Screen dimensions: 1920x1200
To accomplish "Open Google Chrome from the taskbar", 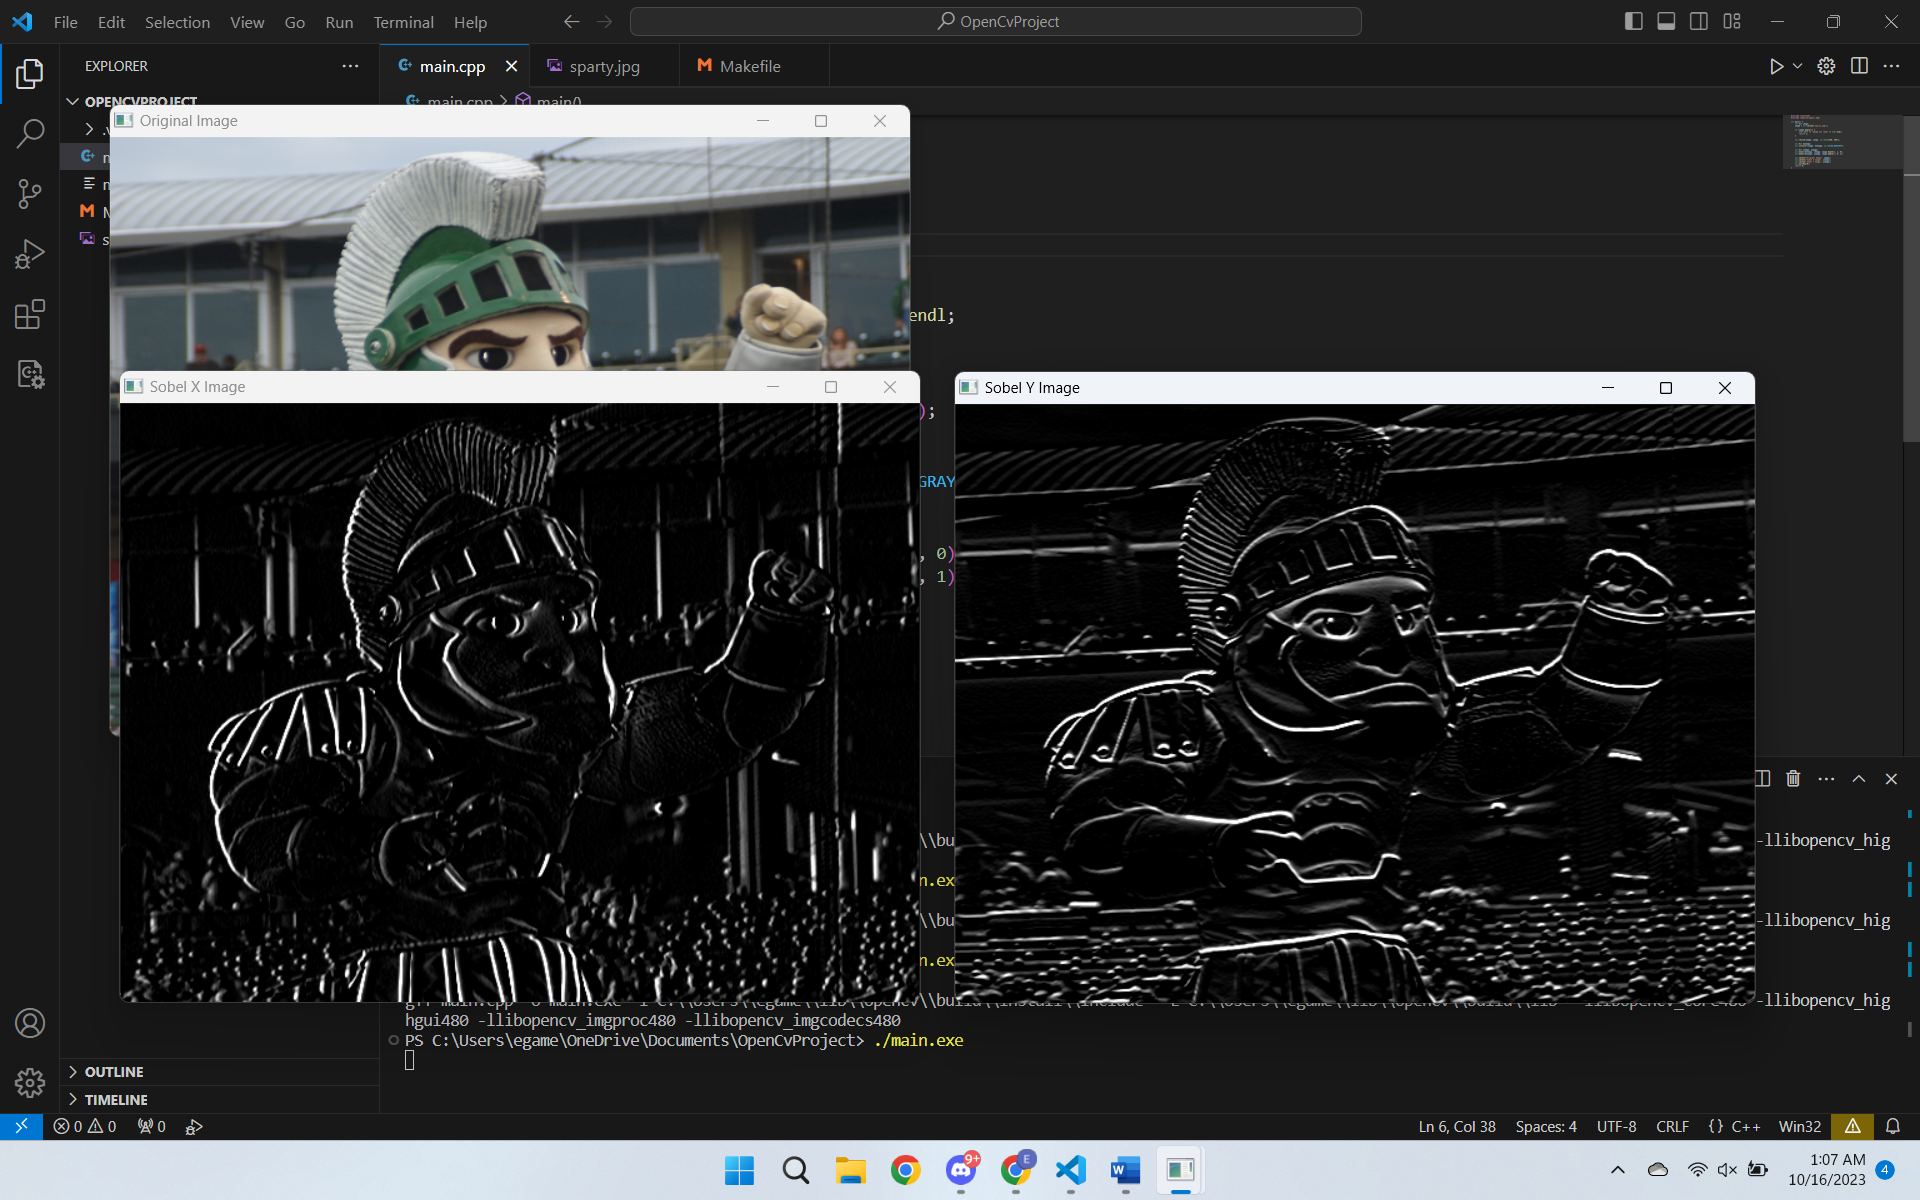I will click(906, 1170).
